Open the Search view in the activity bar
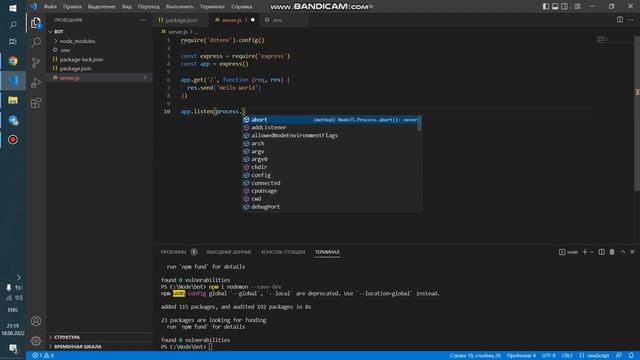The image size is (640, 360). click(36, 42)
